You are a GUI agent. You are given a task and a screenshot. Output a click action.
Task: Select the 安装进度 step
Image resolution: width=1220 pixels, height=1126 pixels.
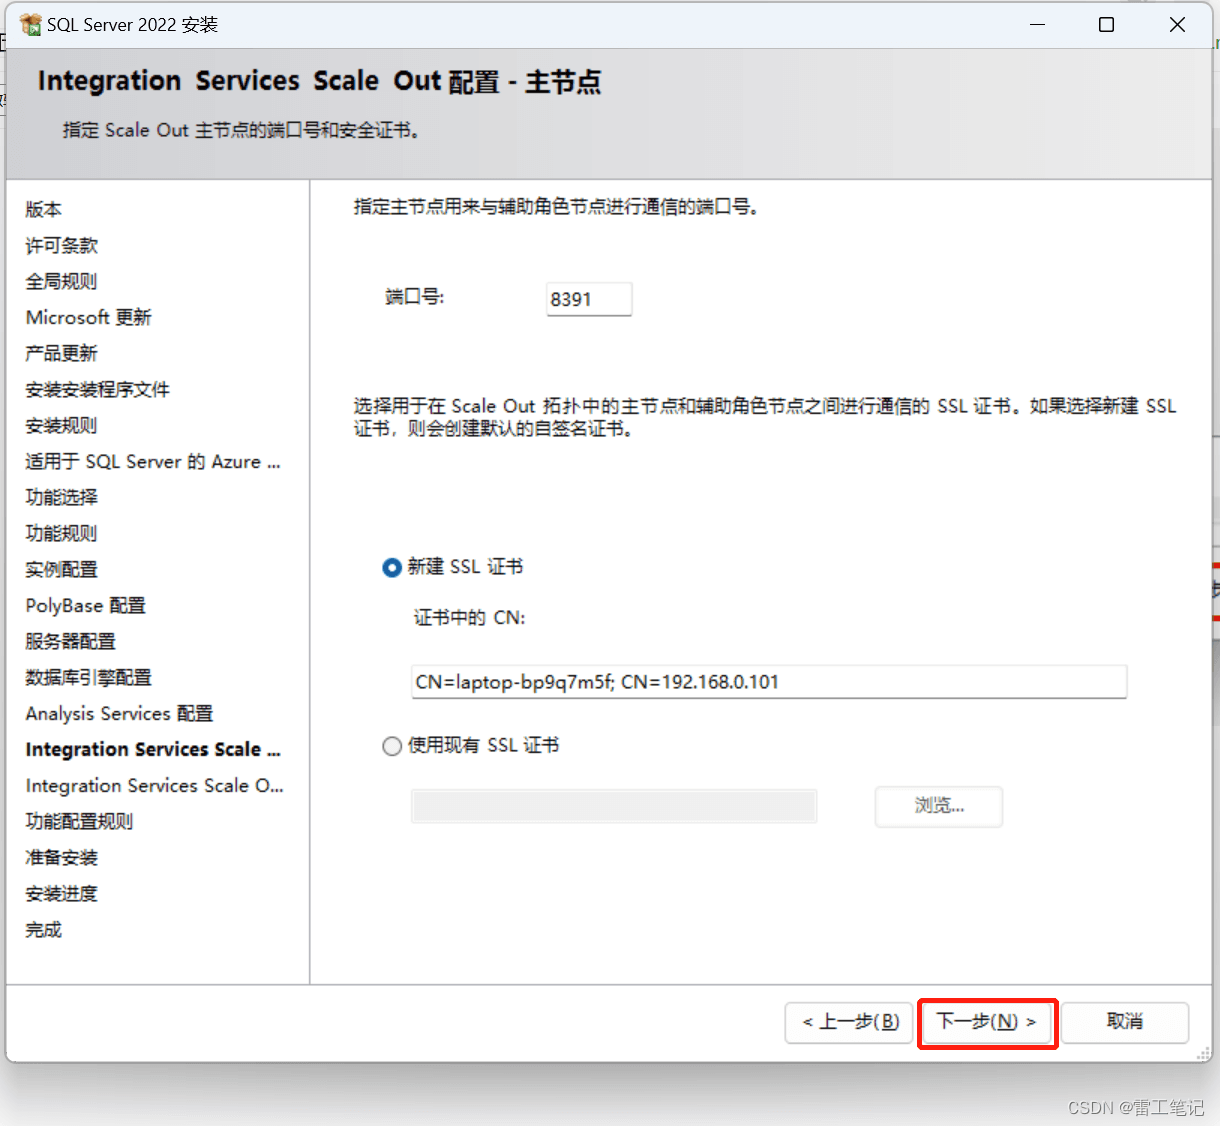[62, 893]
